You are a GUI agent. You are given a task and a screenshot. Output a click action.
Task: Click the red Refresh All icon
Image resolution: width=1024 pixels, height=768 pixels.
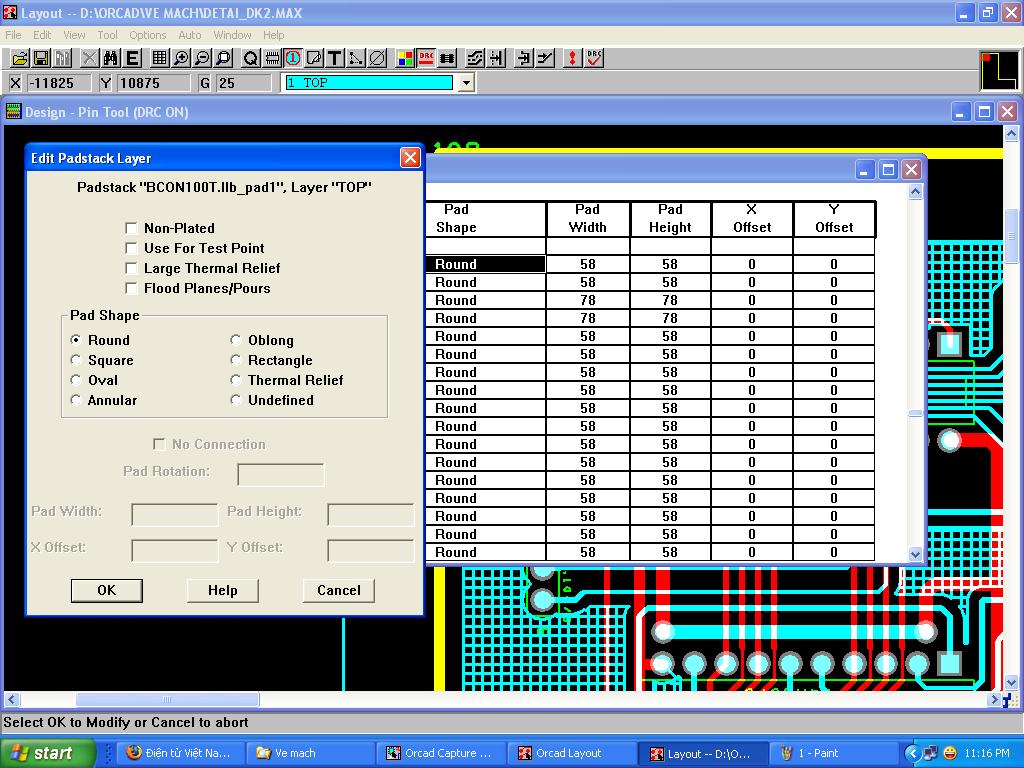(572, 59)
